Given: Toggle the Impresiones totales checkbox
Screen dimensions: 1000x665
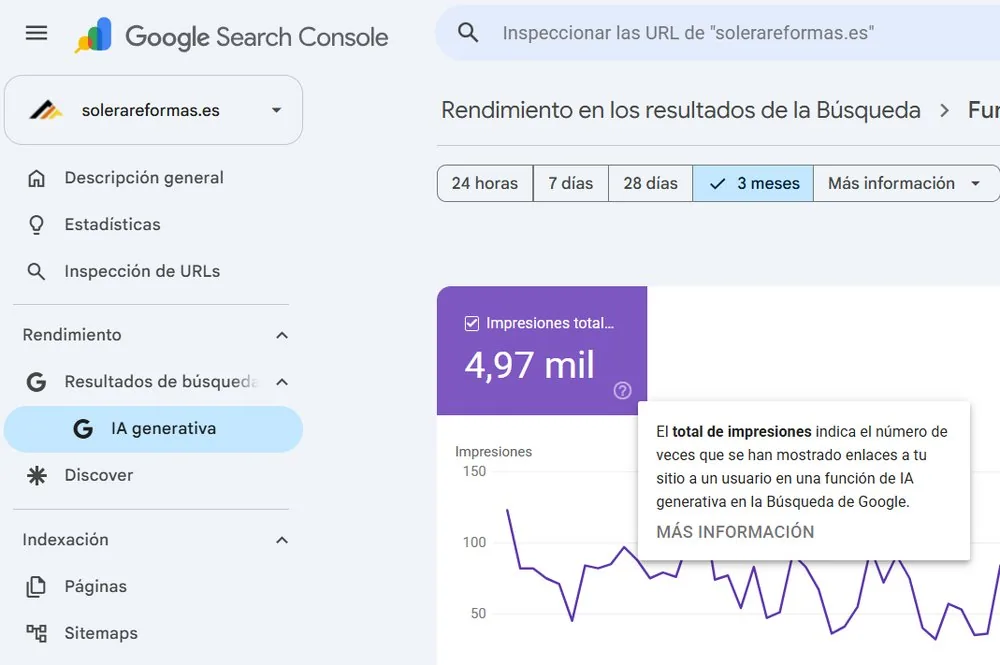Looking at the screenshot, I should 472,323.
